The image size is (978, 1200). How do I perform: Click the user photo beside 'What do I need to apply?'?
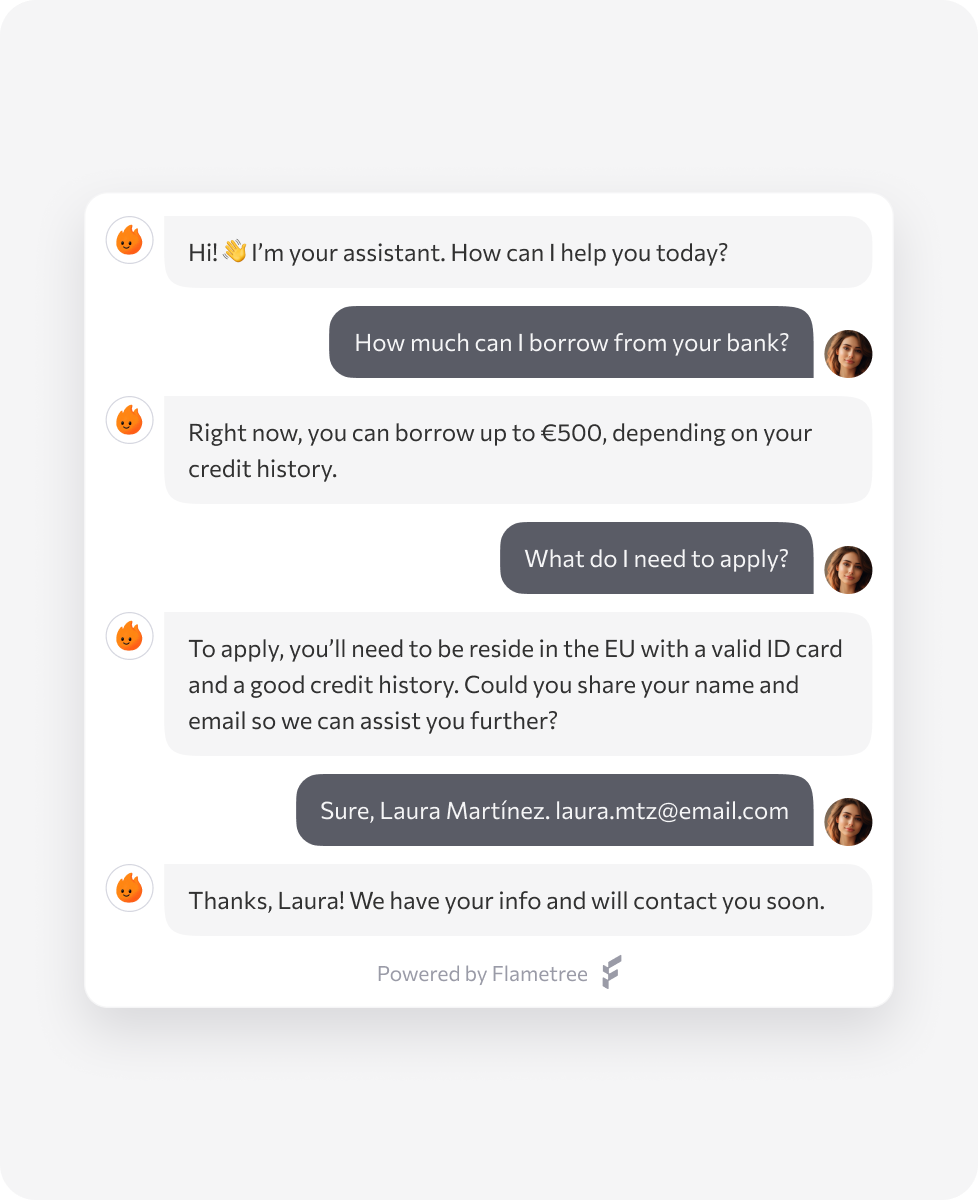(848, 570)
